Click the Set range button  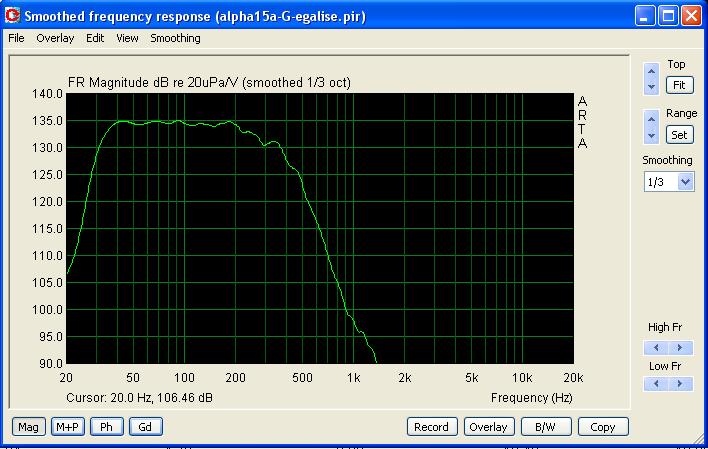coord(680,135)
